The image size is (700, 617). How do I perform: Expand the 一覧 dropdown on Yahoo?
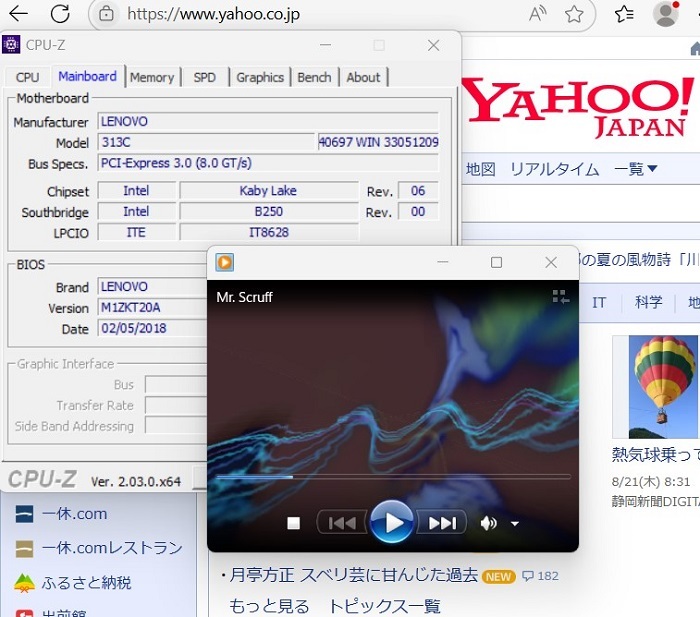click(x=635, y=169)
